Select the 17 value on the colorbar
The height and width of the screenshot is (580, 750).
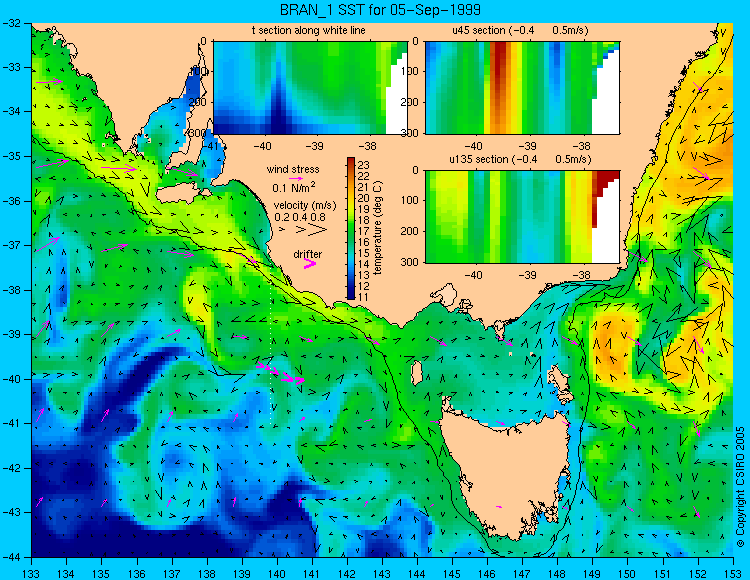364,231
